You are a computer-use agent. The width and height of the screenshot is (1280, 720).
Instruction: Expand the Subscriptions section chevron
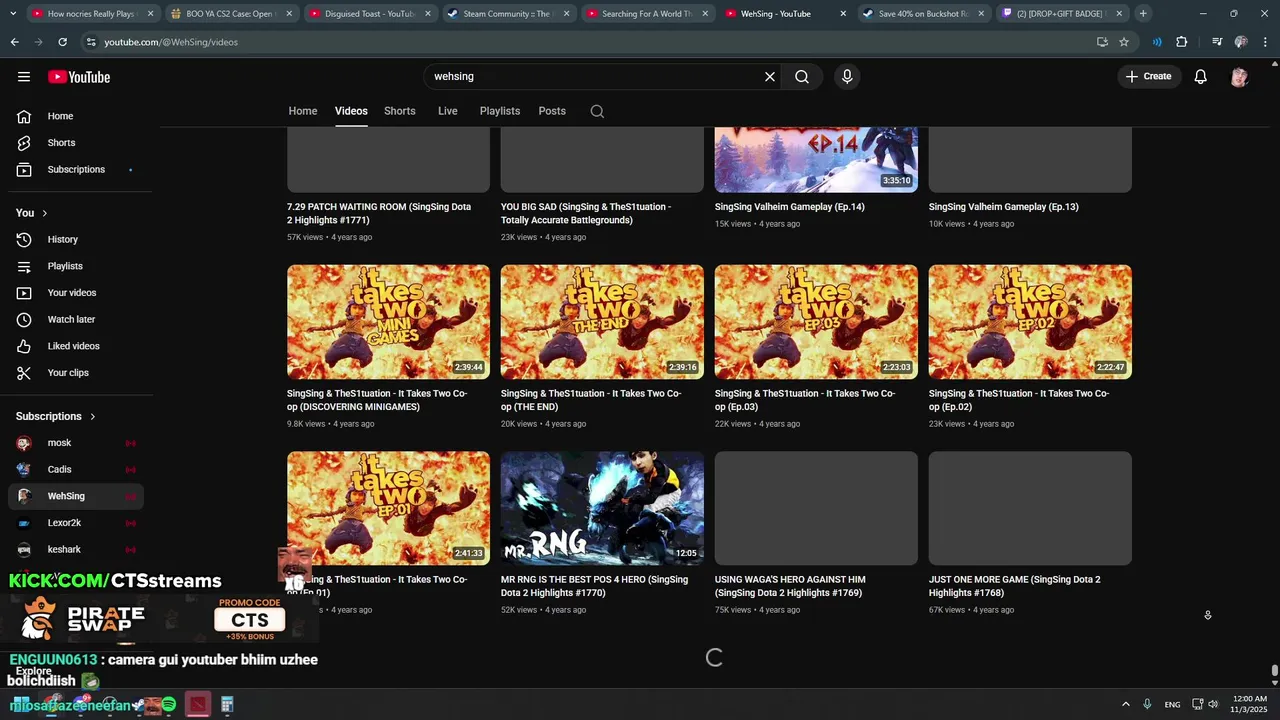[93, 416]
